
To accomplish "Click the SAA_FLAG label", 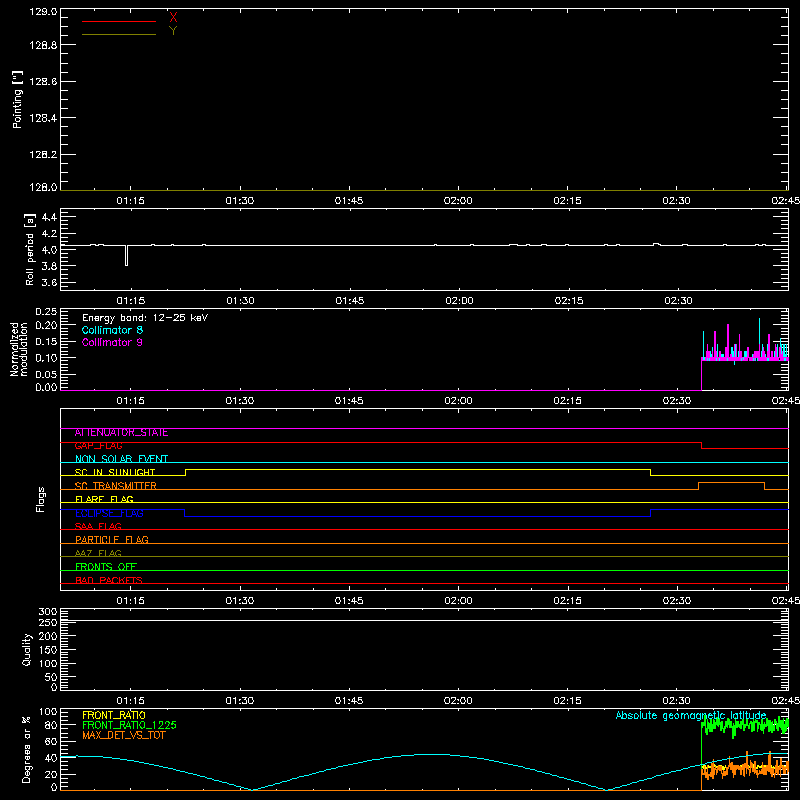I will (98, 527).
